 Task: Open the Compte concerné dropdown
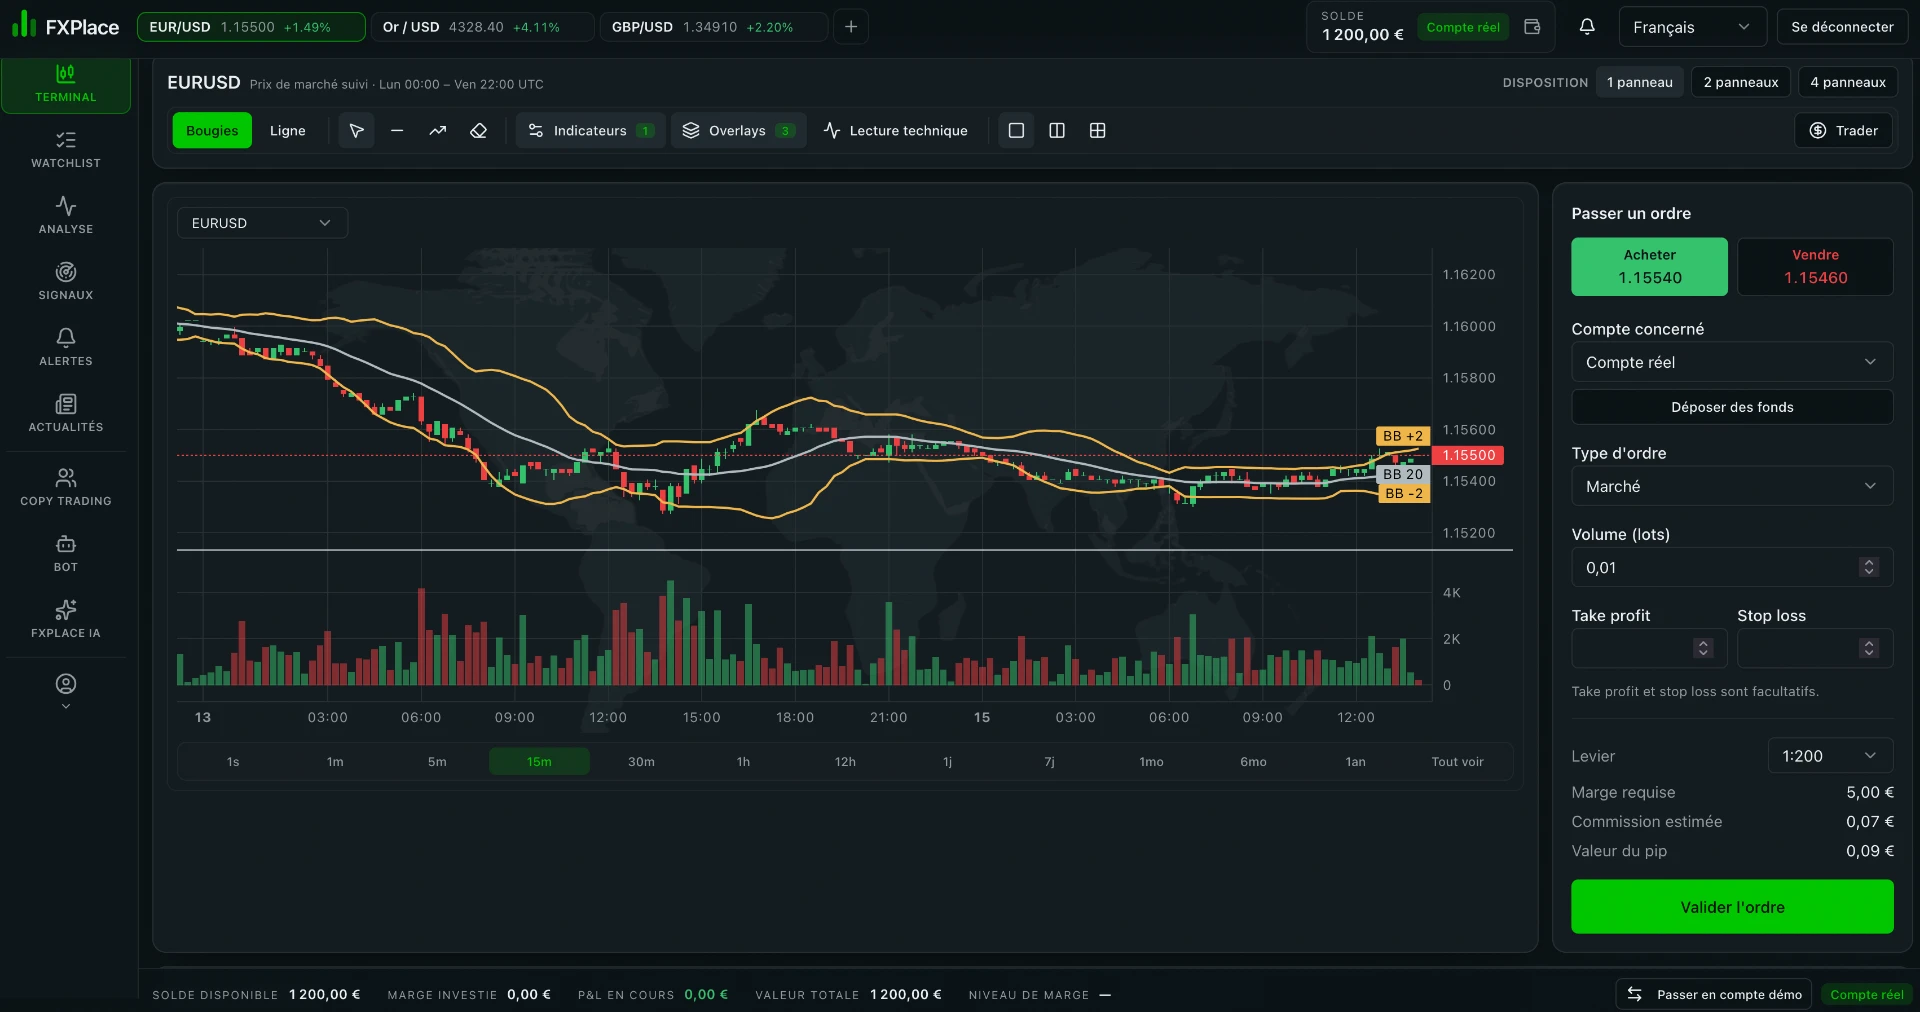(x=1732, y=362)
